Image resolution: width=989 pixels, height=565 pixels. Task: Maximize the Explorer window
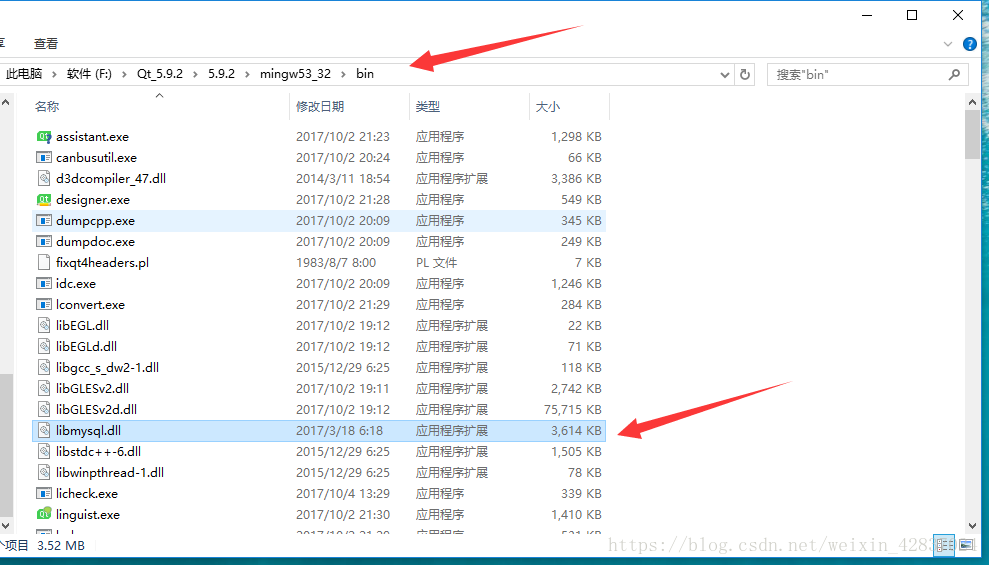point(912,15)
